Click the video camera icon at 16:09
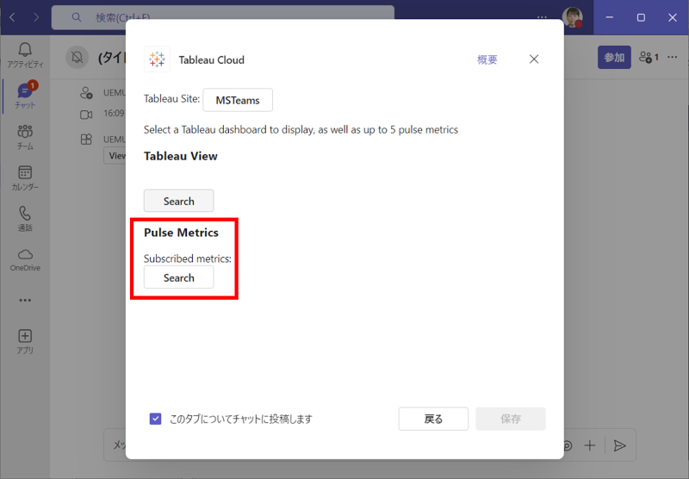 click(x=86, y=115)
